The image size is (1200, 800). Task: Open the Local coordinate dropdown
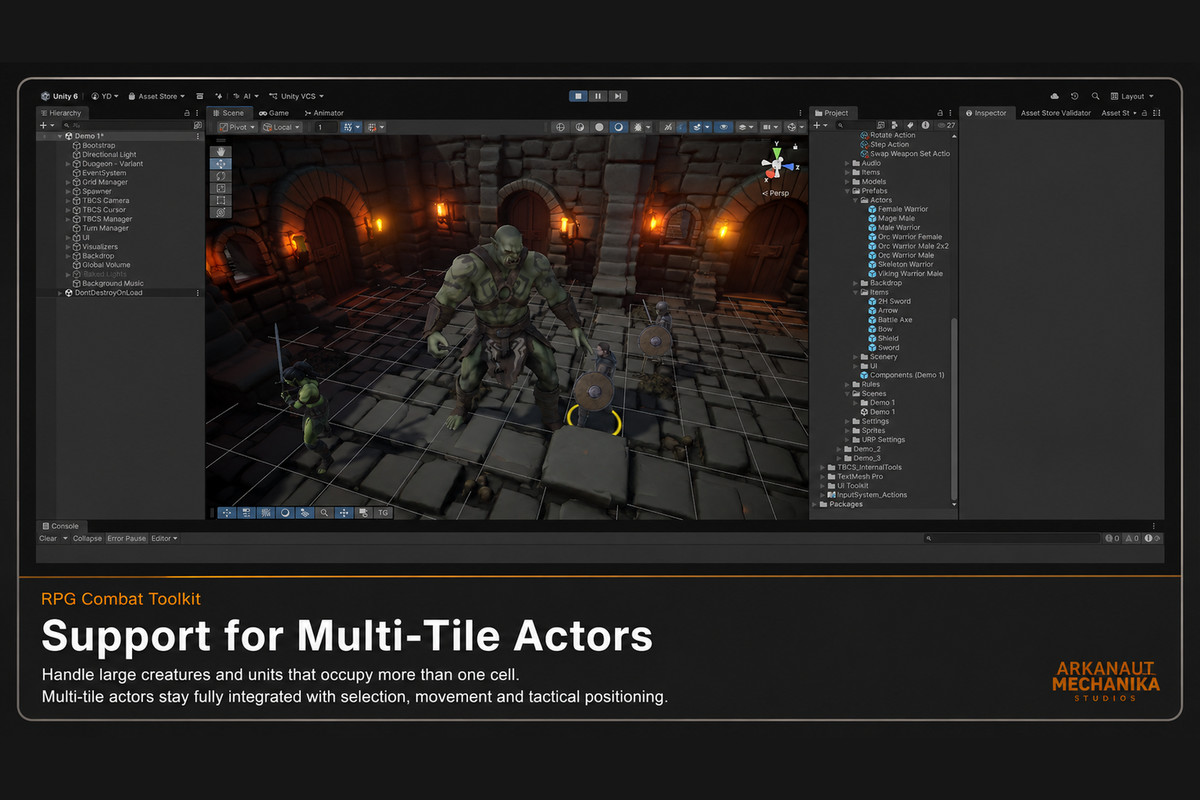pos(281,127)
